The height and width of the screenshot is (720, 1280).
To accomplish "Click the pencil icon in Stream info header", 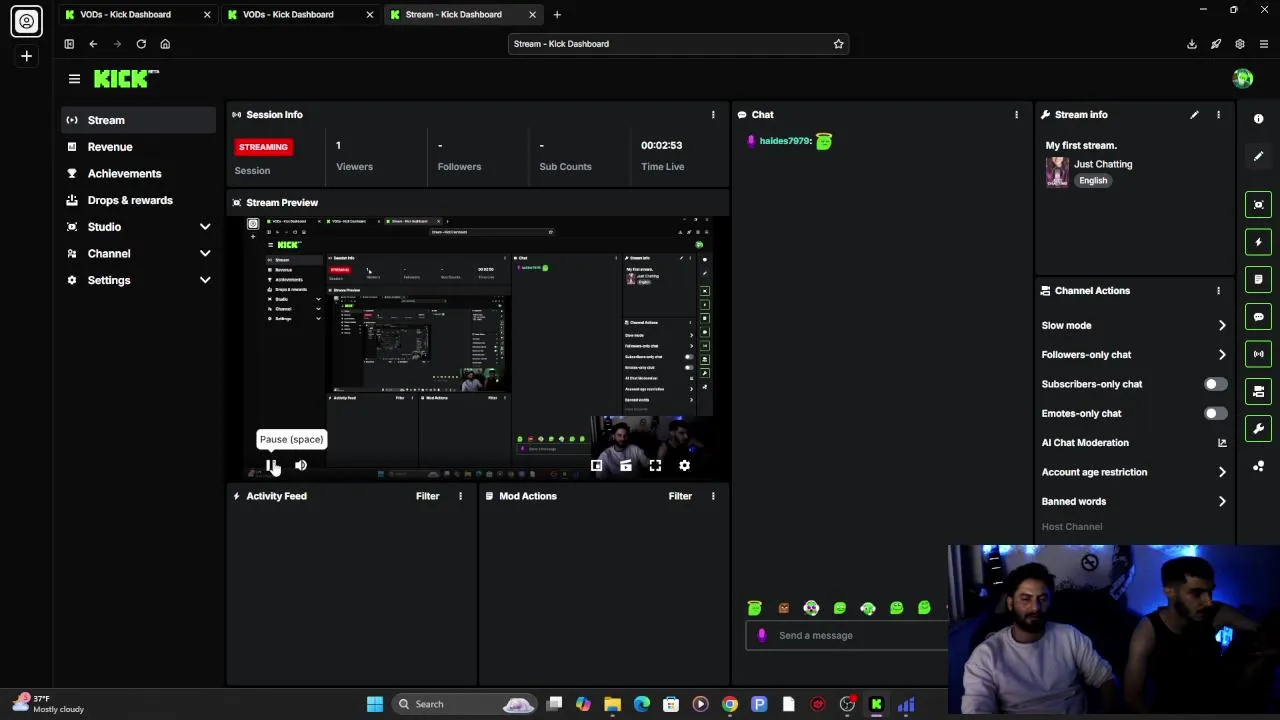I will 1194,115.
